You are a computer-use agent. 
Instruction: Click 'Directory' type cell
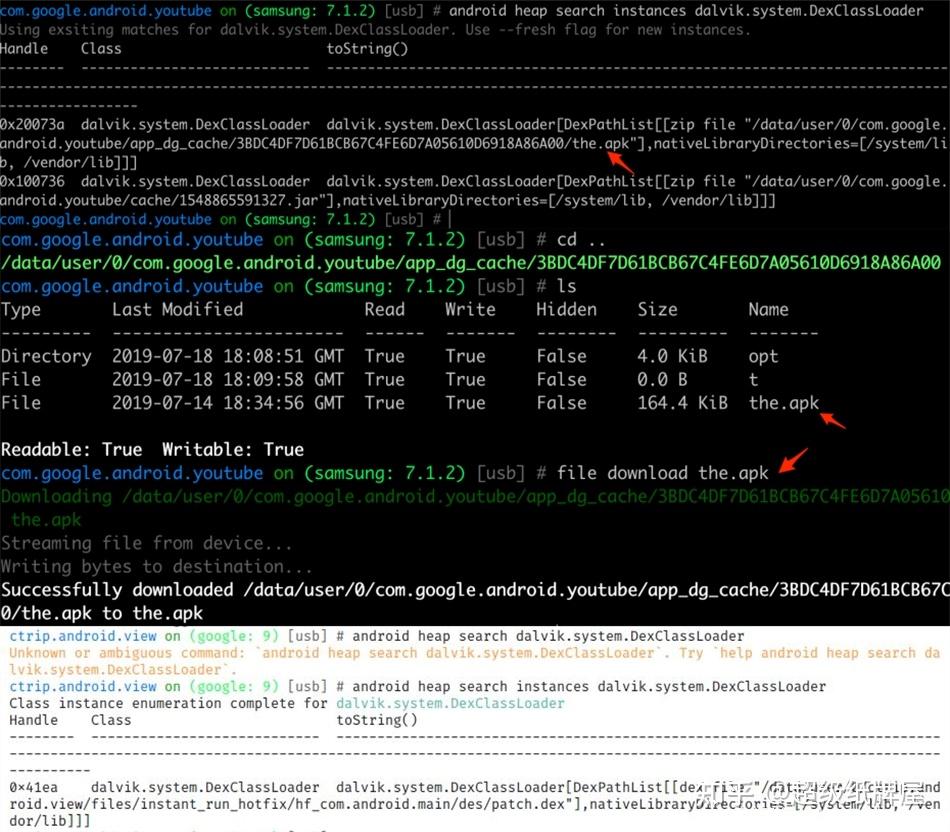pyautogui.click(x=46, y=356)
